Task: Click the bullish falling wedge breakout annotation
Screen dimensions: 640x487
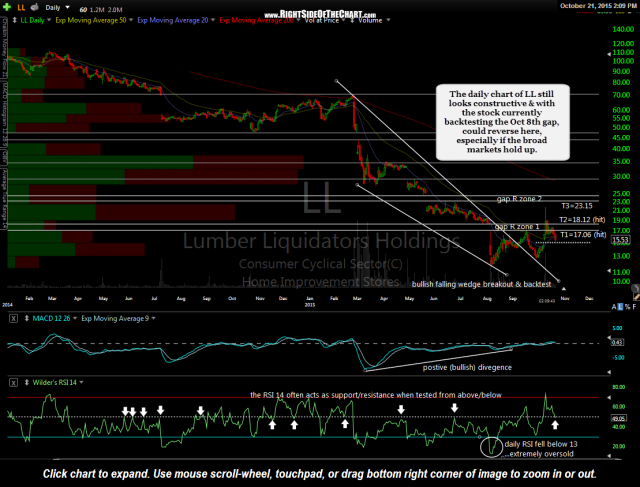Action: pos(481,284)
